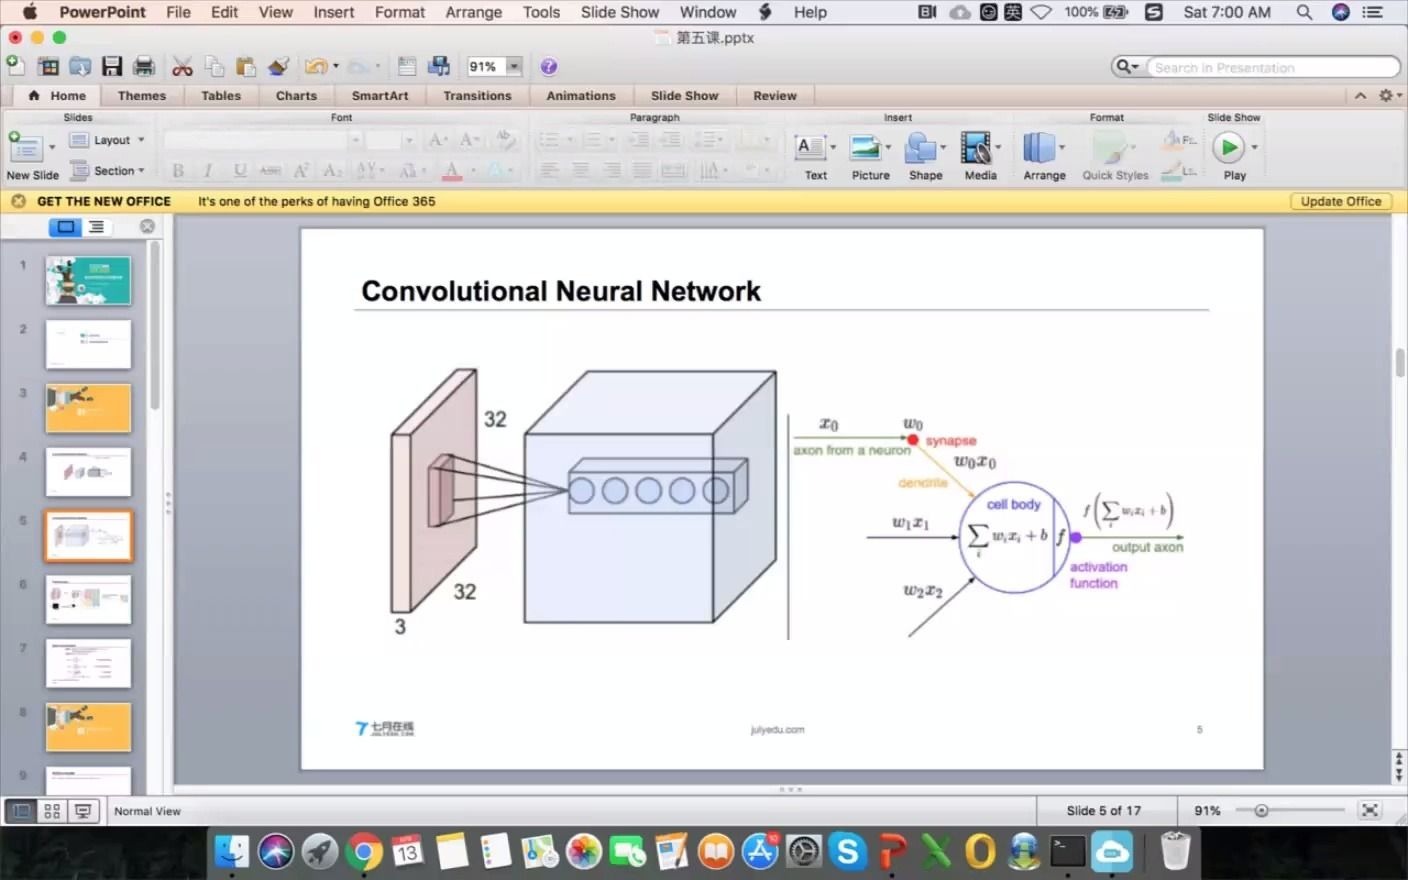Switch to slide sorter view

pyautogui.click(x=52, y=811)
